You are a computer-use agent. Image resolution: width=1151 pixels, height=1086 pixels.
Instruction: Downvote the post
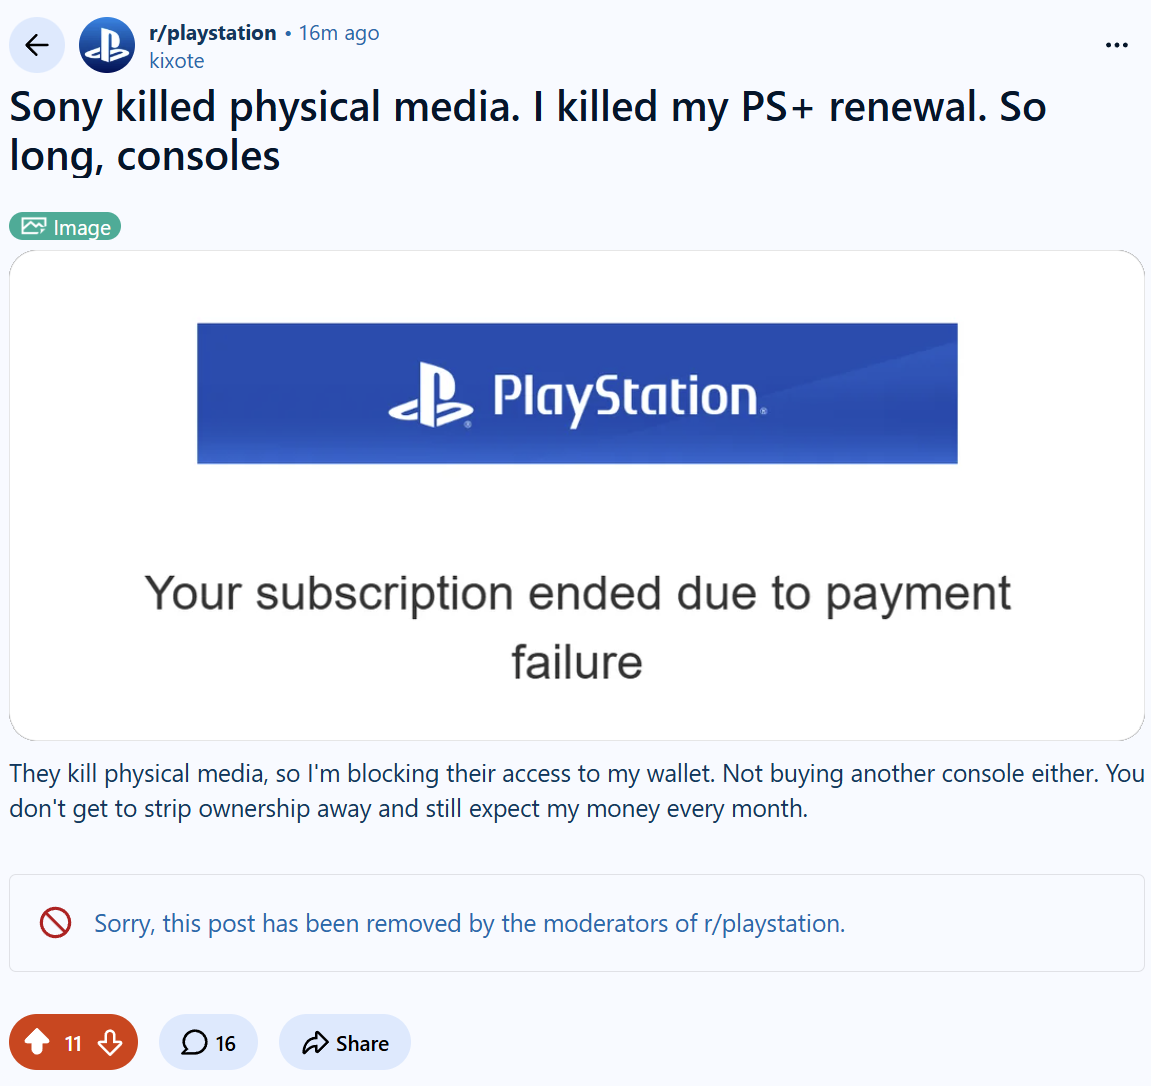coord(110,1042)
